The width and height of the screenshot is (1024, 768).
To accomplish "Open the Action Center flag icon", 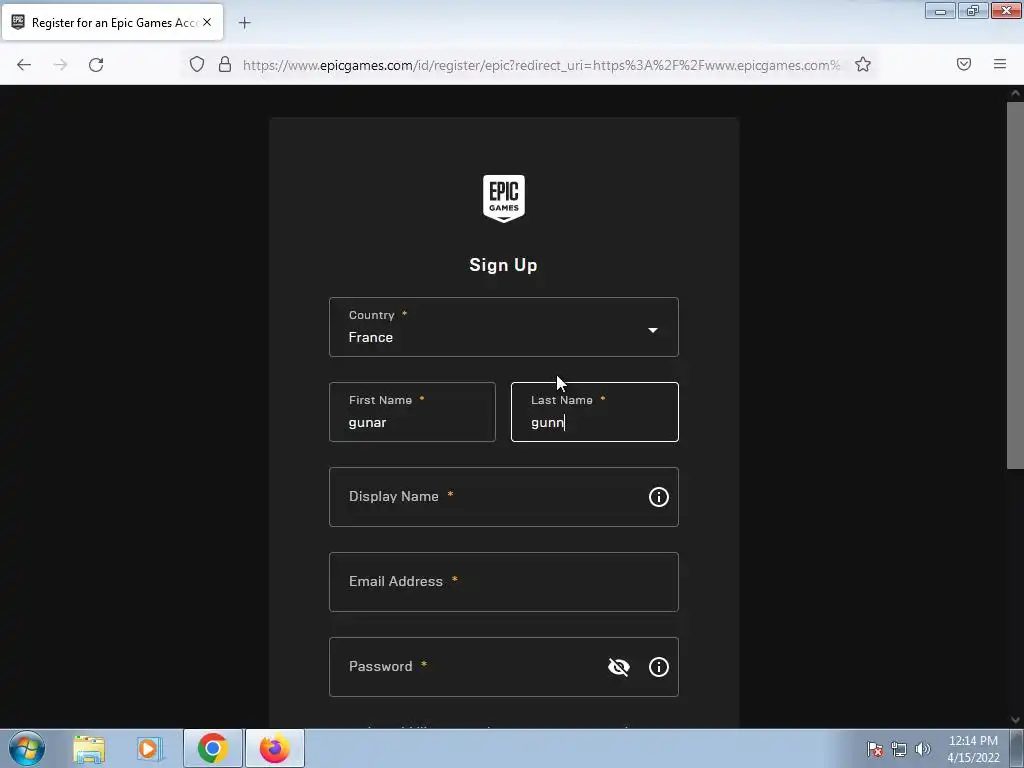I will click(874, 749).
